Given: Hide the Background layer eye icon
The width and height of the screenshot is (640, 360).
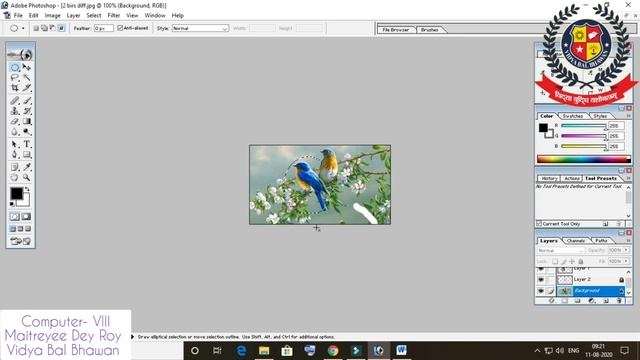Looking at the screenshot, I should (541, 291).
